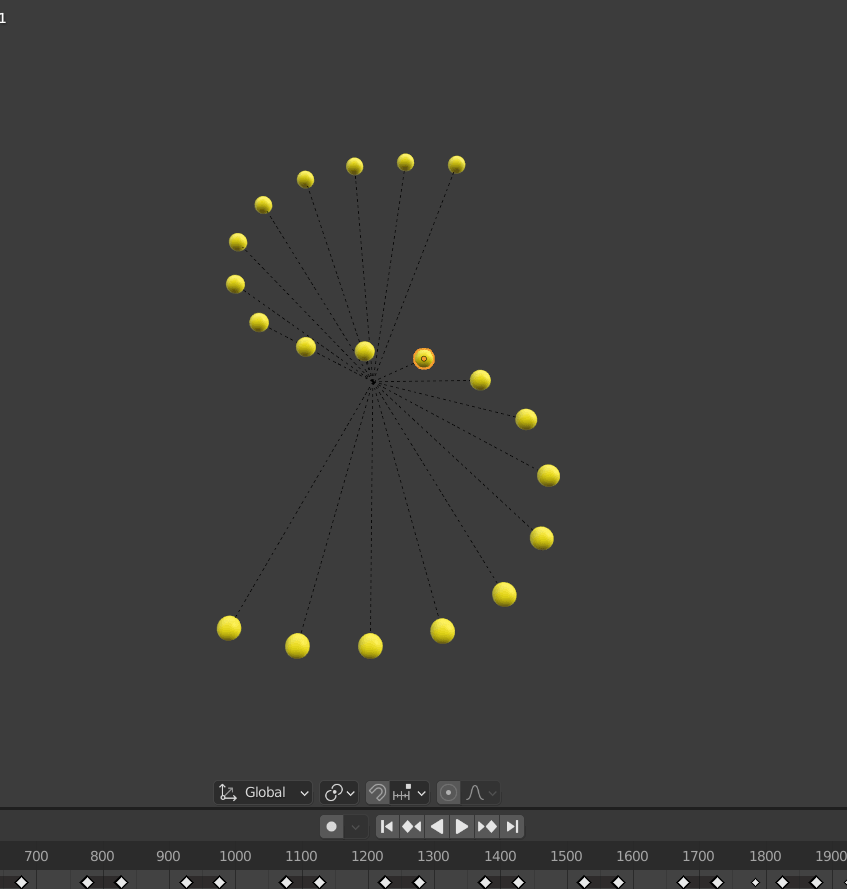Screen dimensions: 847x889
Task: Select the smallest sphere at the spiral's top-right end
Action: 456,164
